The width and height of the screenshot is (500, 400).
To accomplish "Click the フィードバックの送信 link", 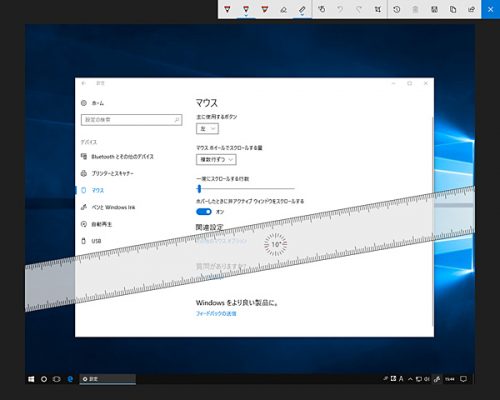I will 216,313.
